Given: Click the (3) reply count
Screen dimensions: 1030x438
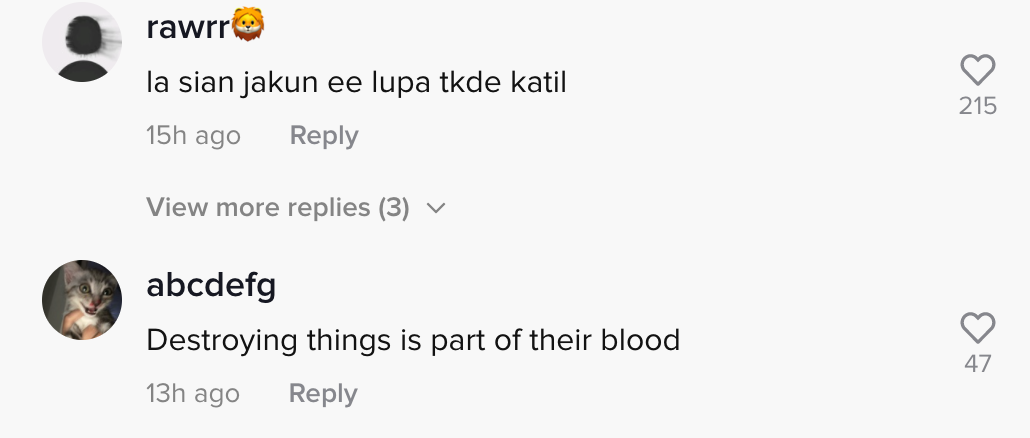Looking at the screenshot, I should click(394, 208).
